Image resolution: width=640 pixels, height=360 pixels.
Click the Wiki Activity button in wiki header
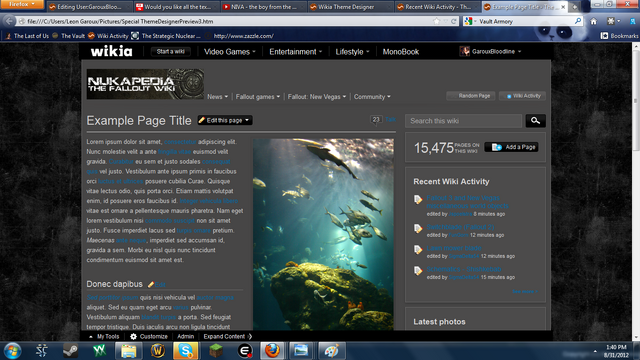pos(522,96)
